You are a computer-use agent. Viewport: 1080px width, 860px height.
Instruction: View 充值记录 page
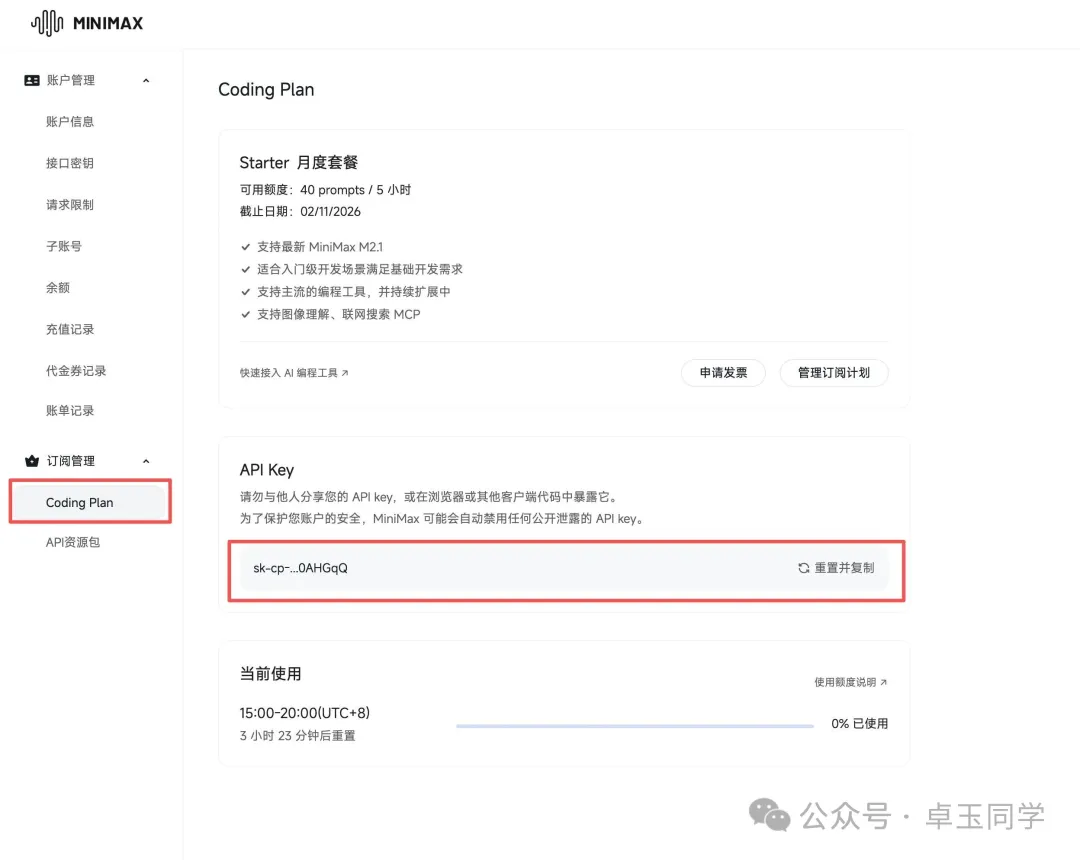tap(70, 329)
